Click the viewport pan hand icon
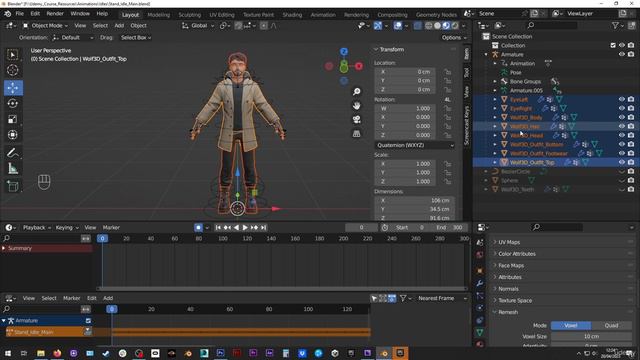Viewport: 640px width, 360px height. [x=357, y=106]
